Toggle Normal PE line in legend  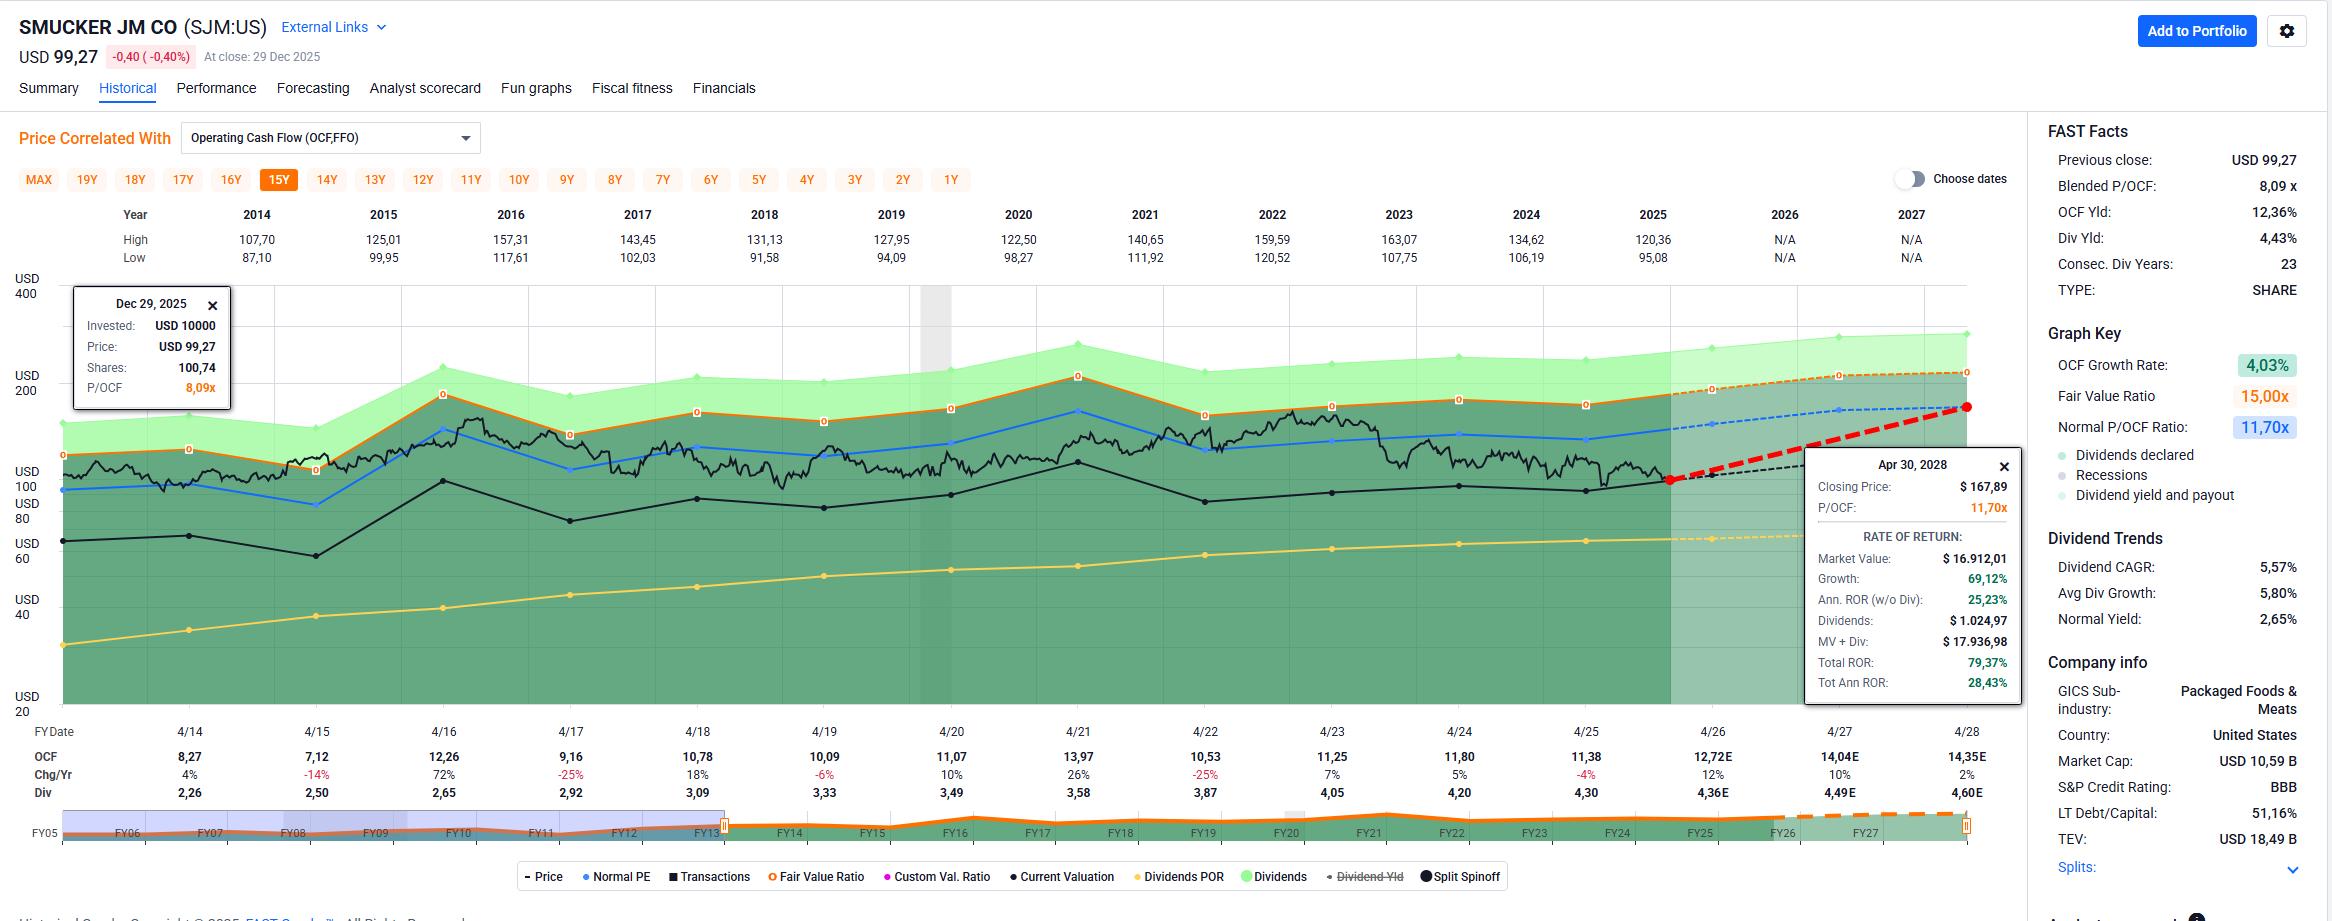point(615,877)
